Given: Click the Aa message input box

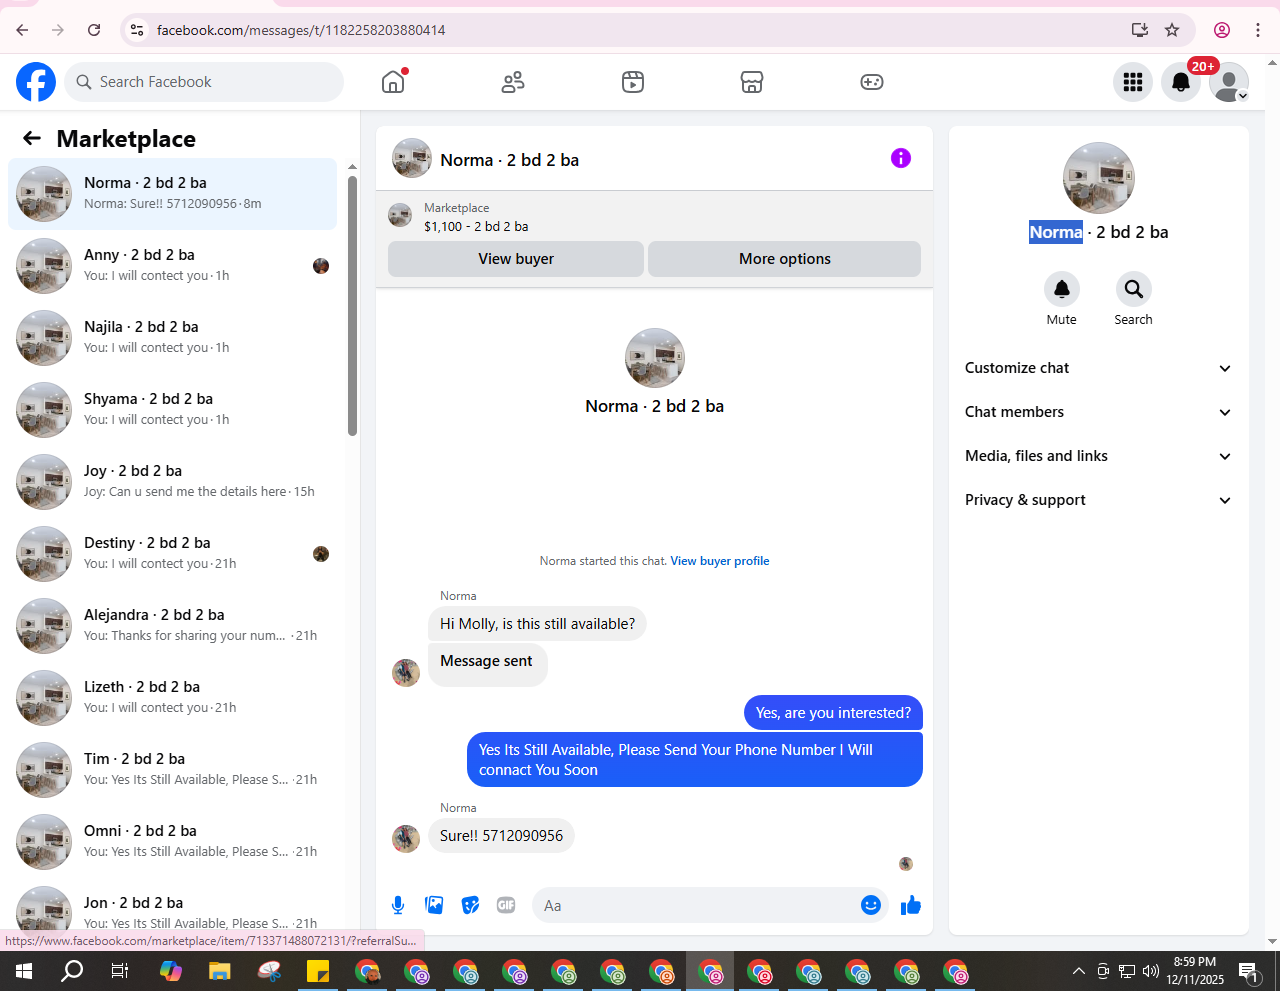Looking at the screenshot, I should [696, 905].
